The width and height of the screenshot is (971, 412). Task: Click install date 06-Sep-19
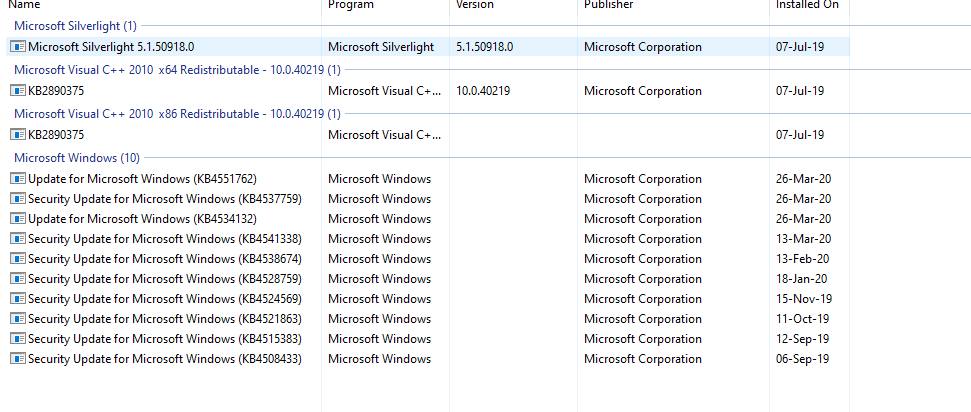[x=802, y=359]
